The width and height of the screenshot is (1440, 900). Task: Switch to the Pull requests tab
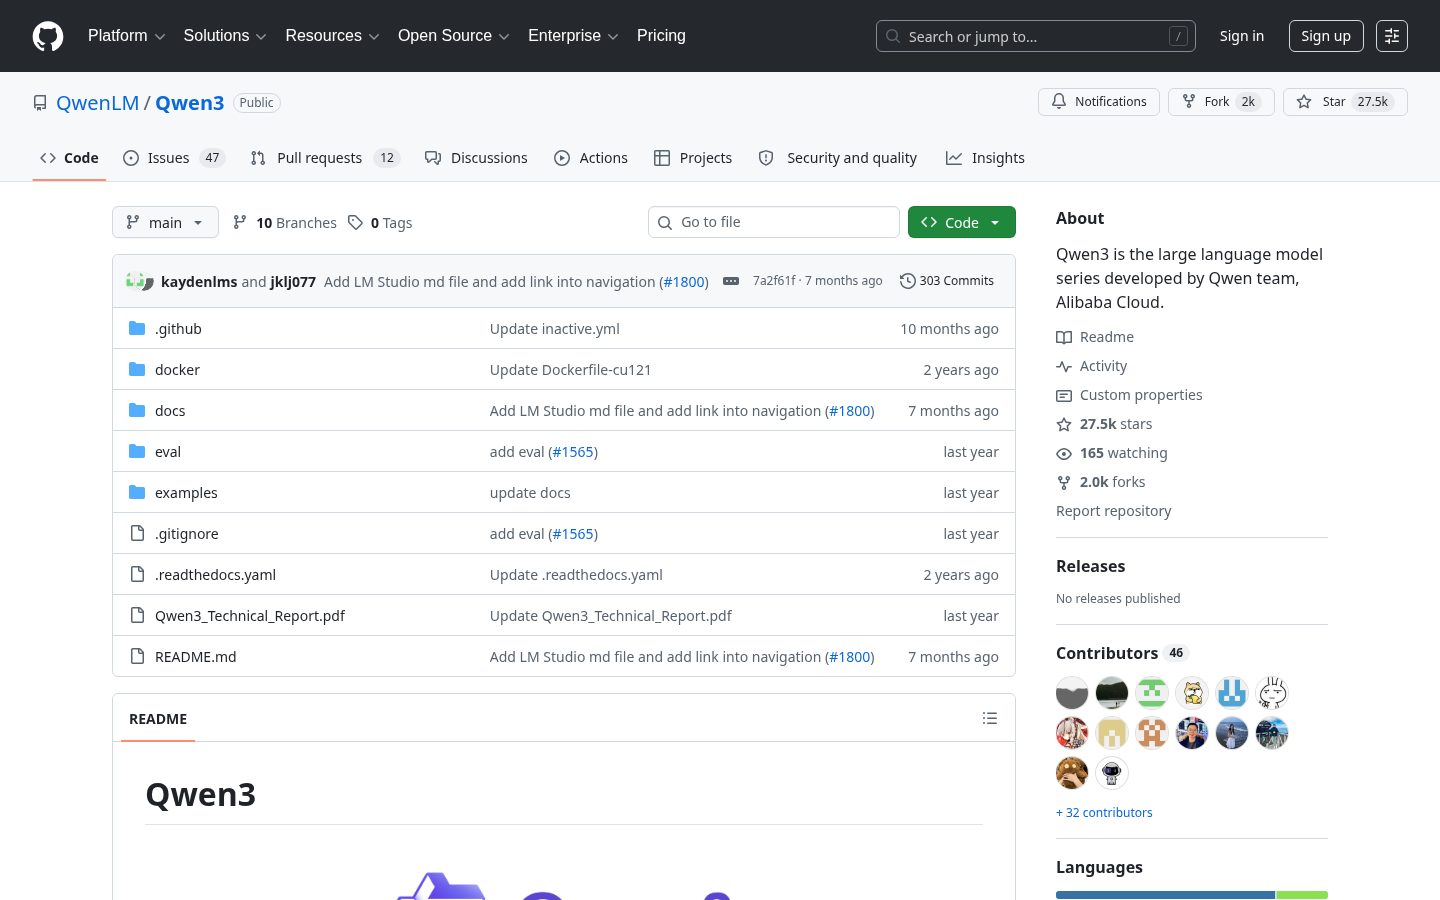325,158
